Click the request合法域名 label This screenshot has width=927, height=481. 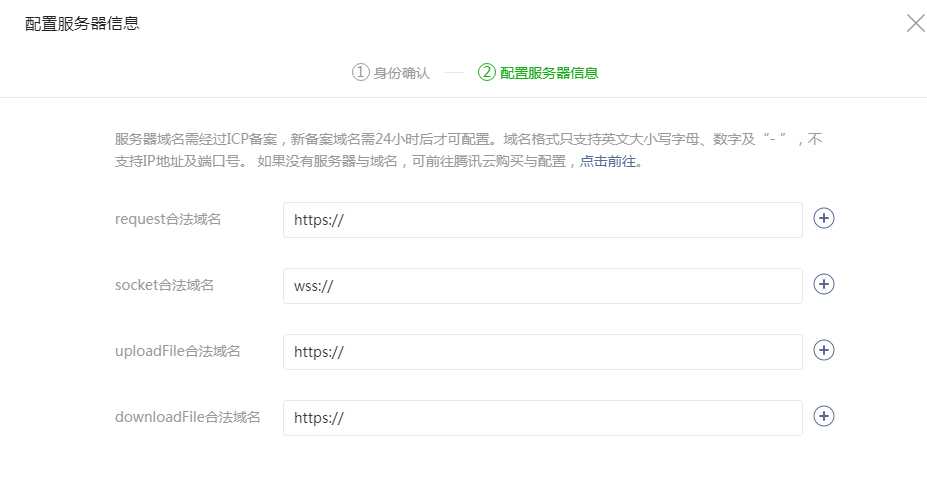(x=168, y=219)
